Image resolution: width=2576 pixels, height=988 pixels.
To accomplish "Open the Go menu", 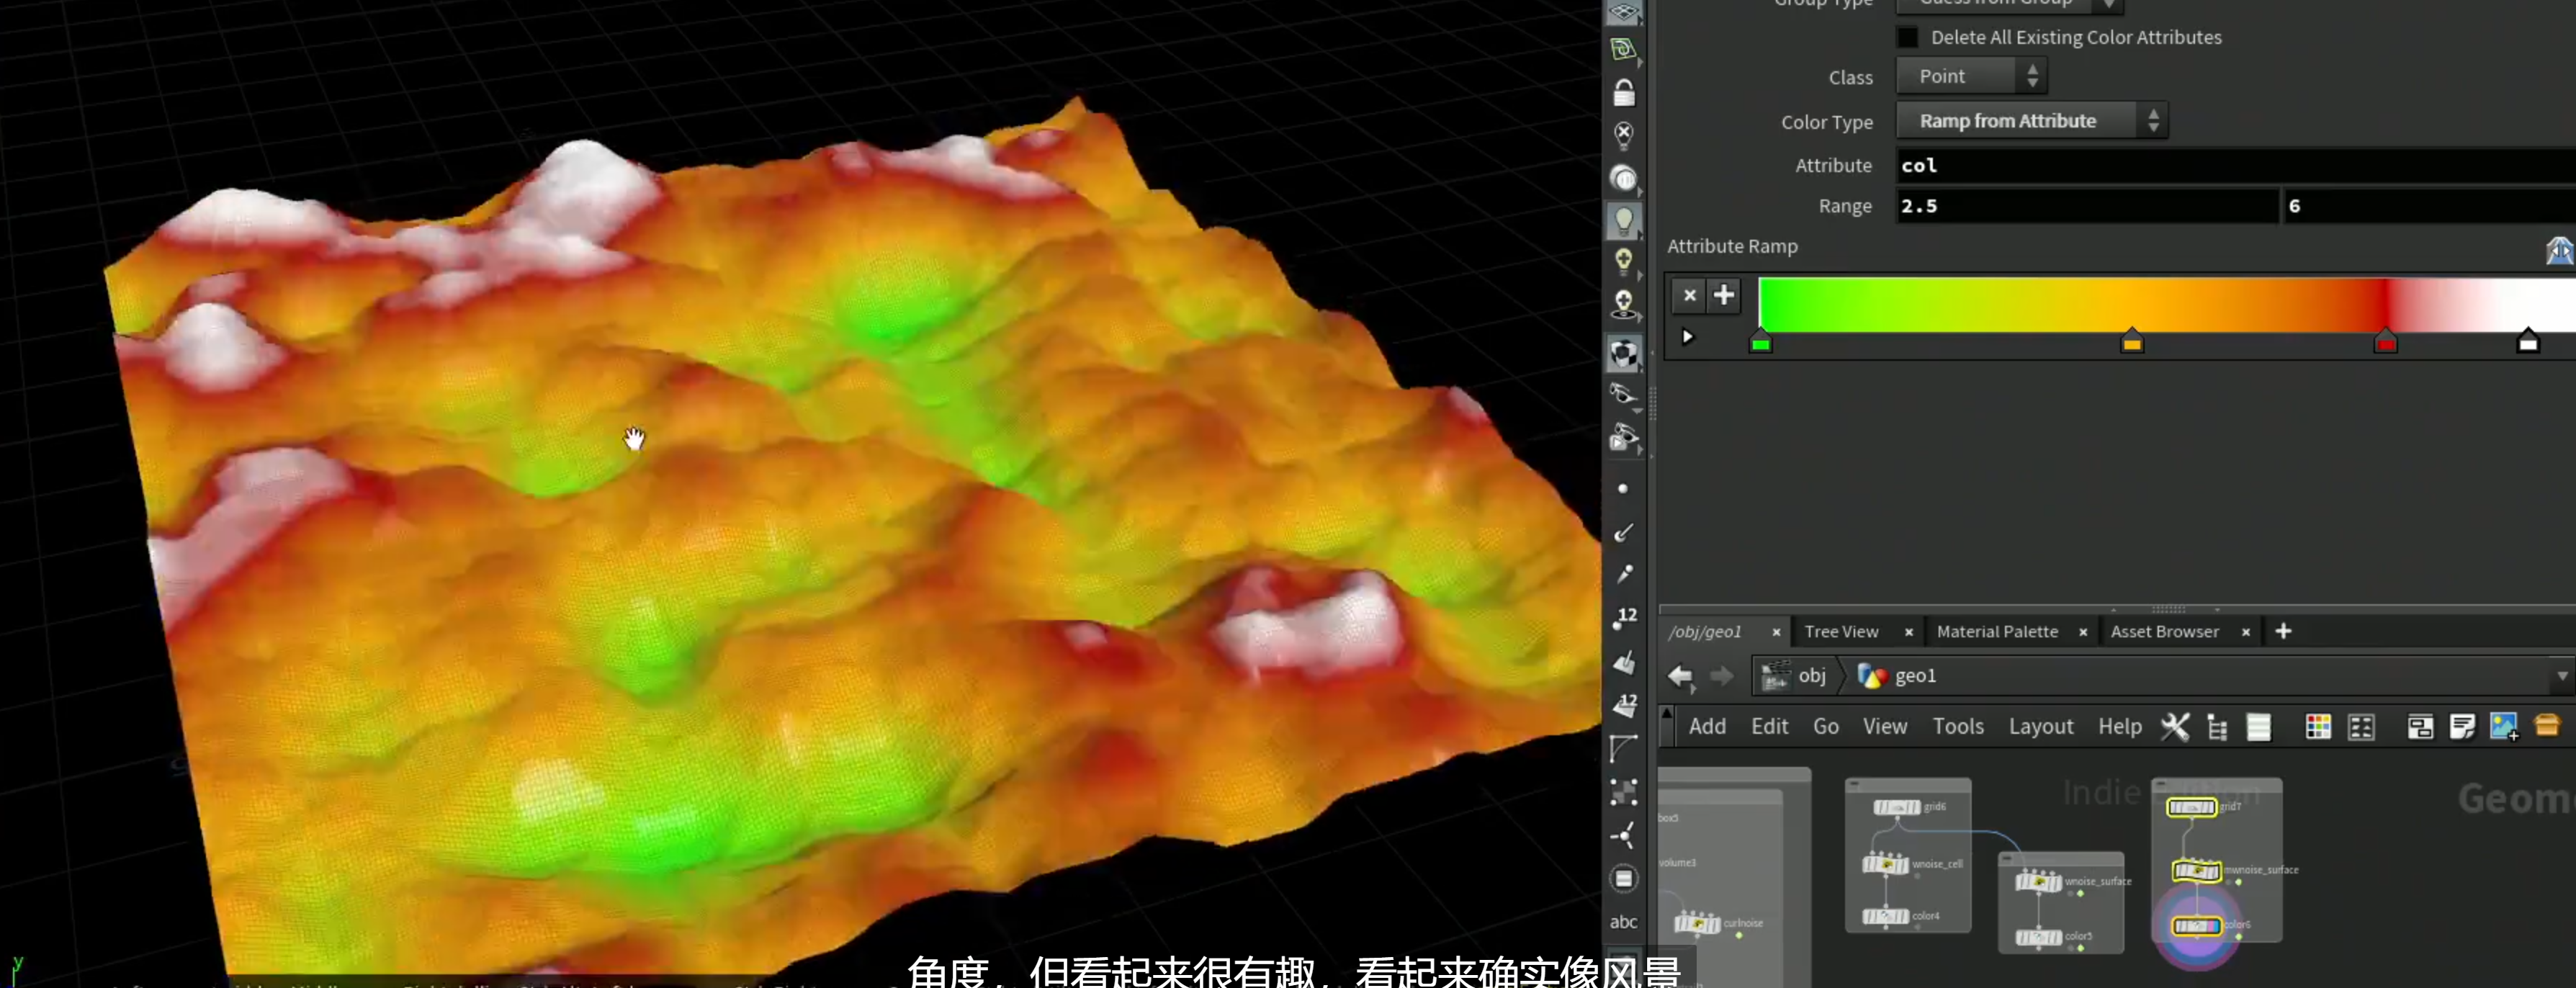I will pos(1825,727).
